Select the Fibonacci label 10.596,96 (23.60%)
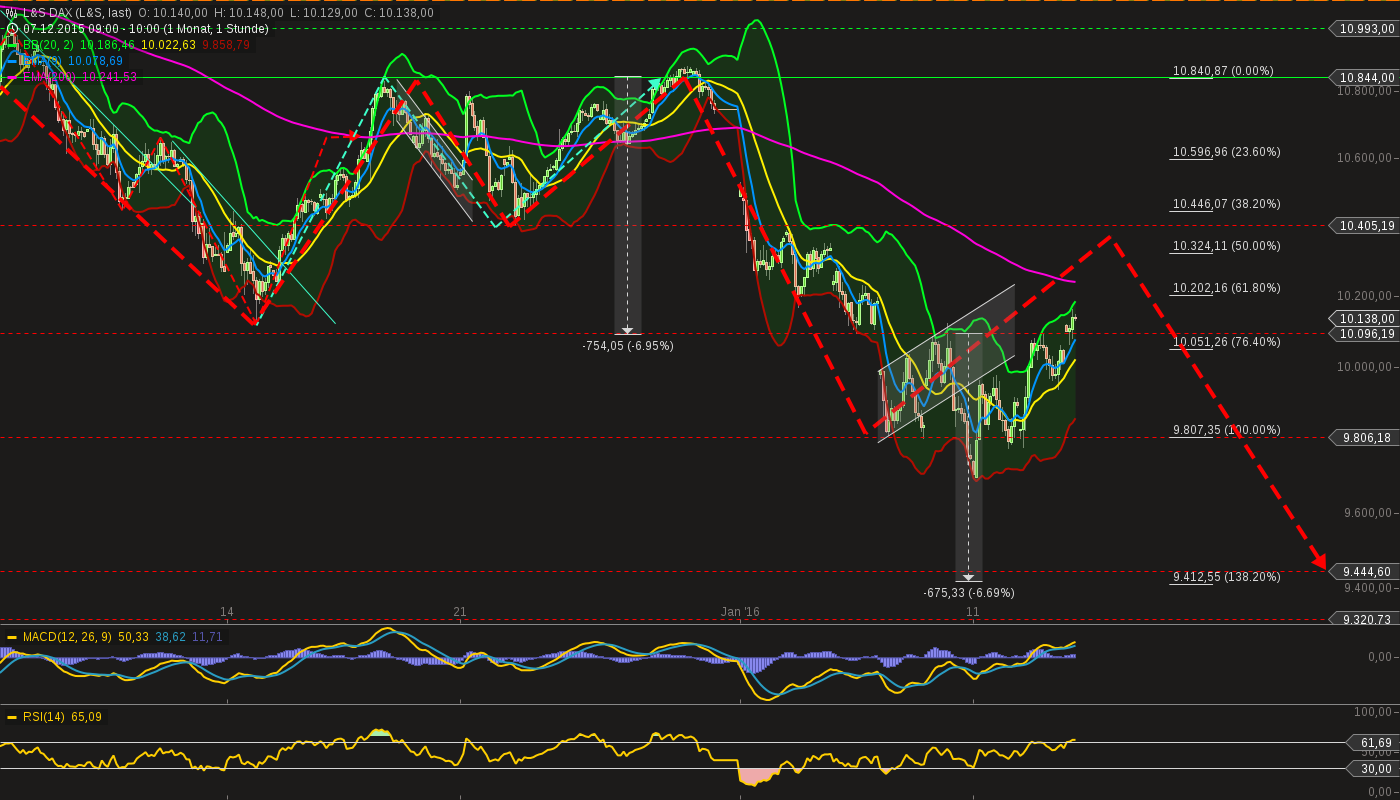The image size is (1400, 800). tap(1226, 152)
